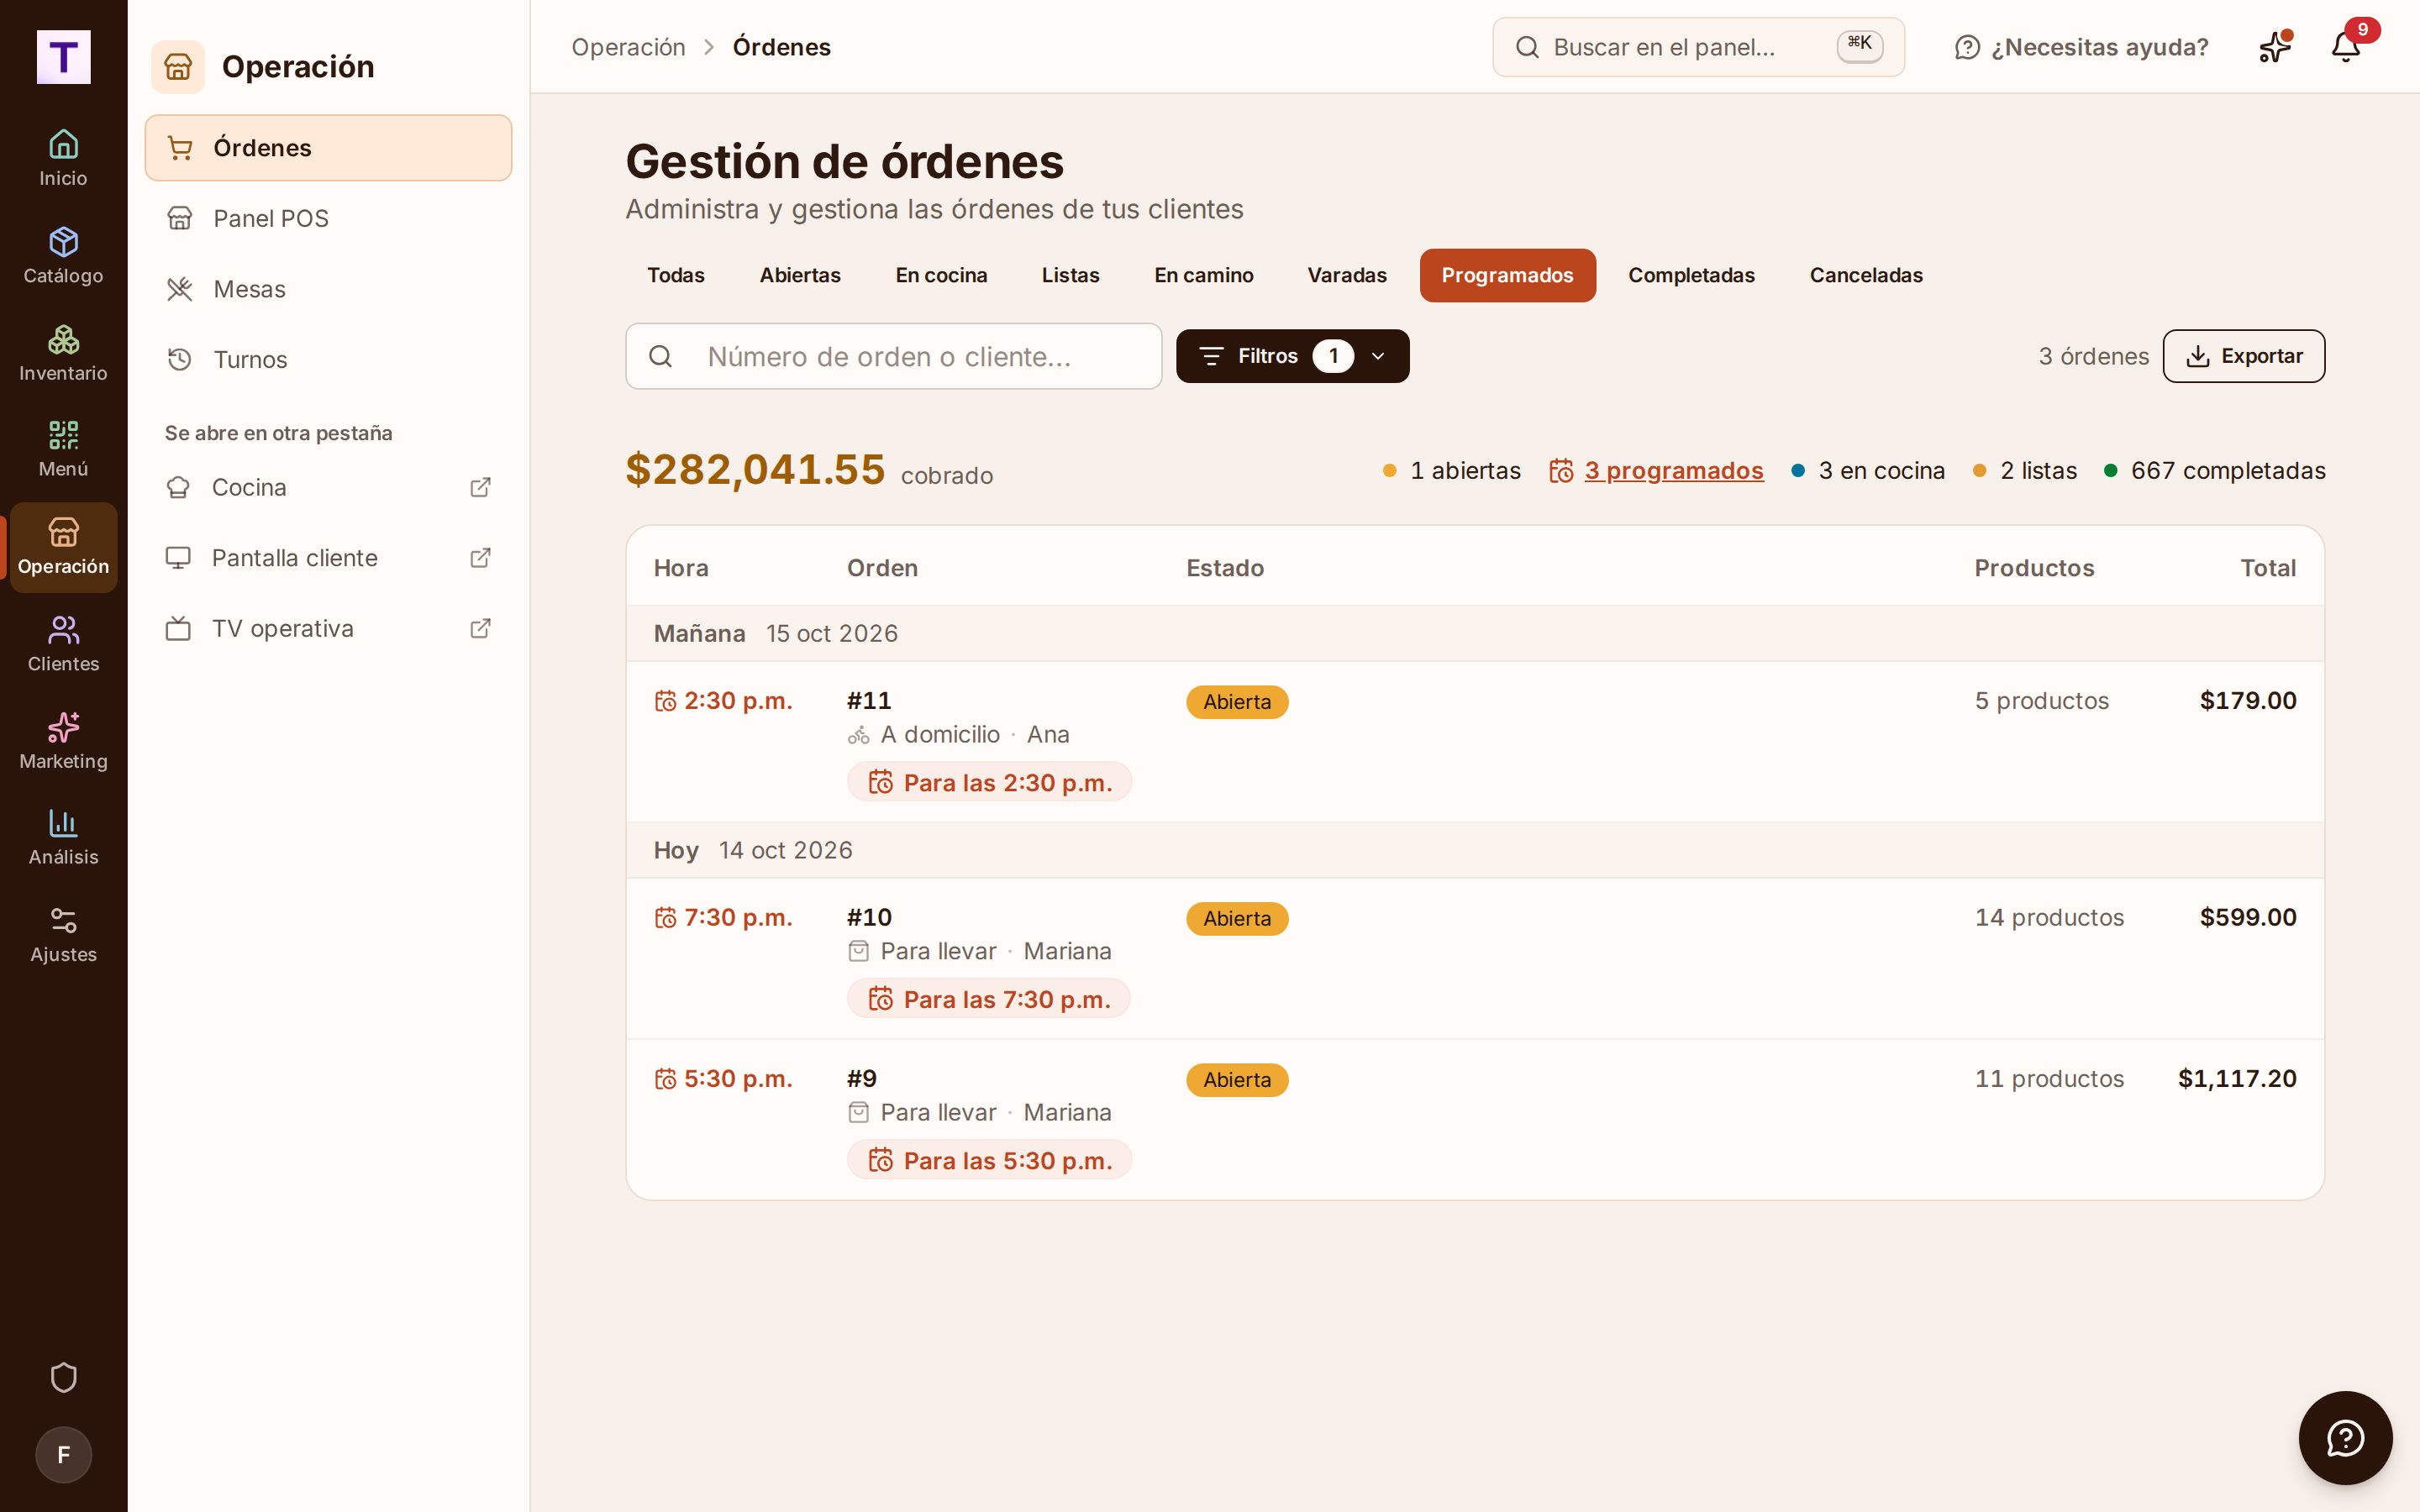Focus the Buscar en el panel search box

[1698, 47]
